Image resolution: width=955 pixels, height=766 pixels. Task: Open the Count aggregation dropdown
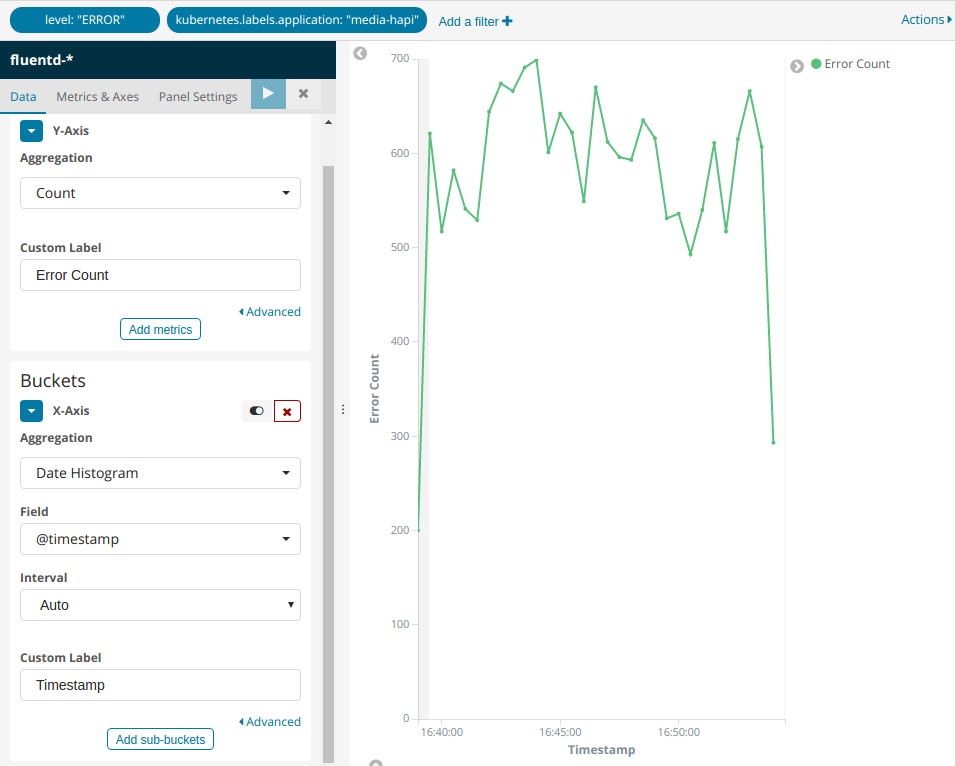pos(160,193)
